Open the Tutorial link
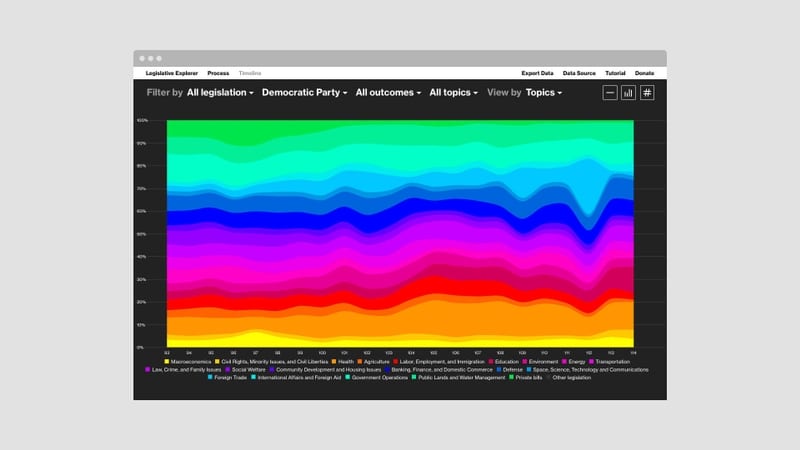This screenshot has width=800, height=450. pyautogui.click(x=615, y=73)
